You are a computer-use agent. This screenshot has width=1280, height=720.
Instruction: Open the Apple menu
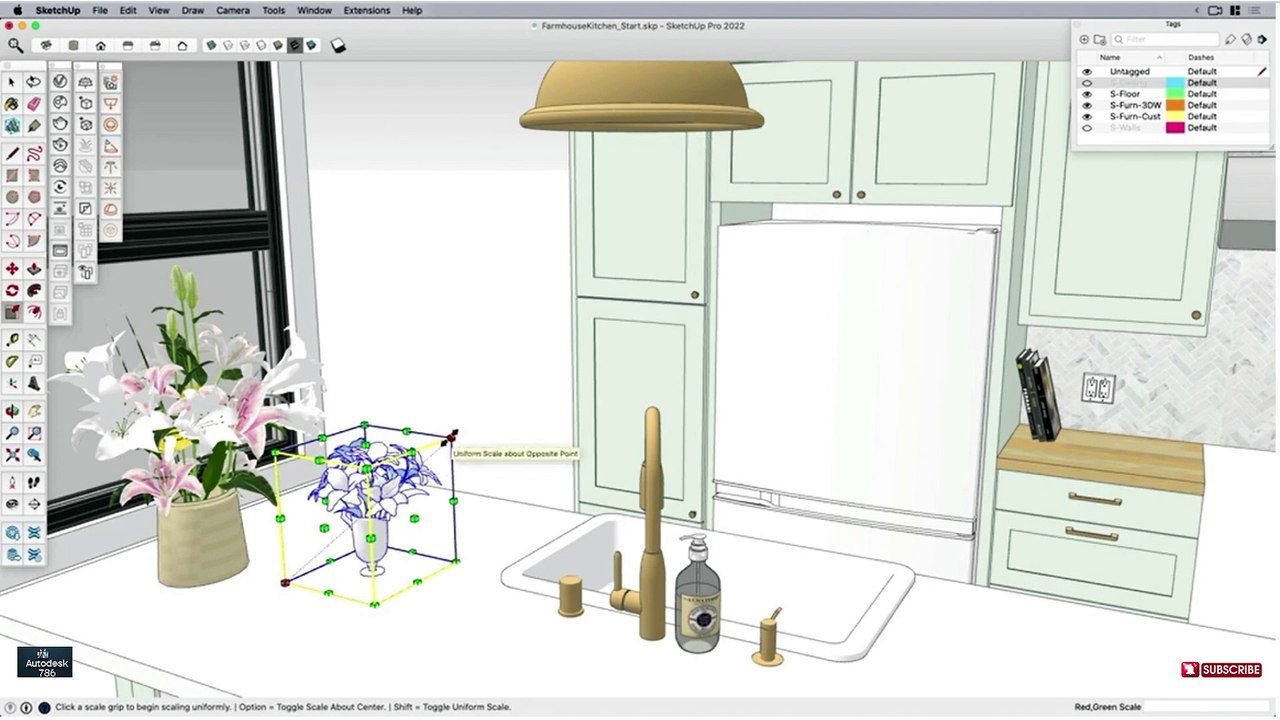point(17,10)
